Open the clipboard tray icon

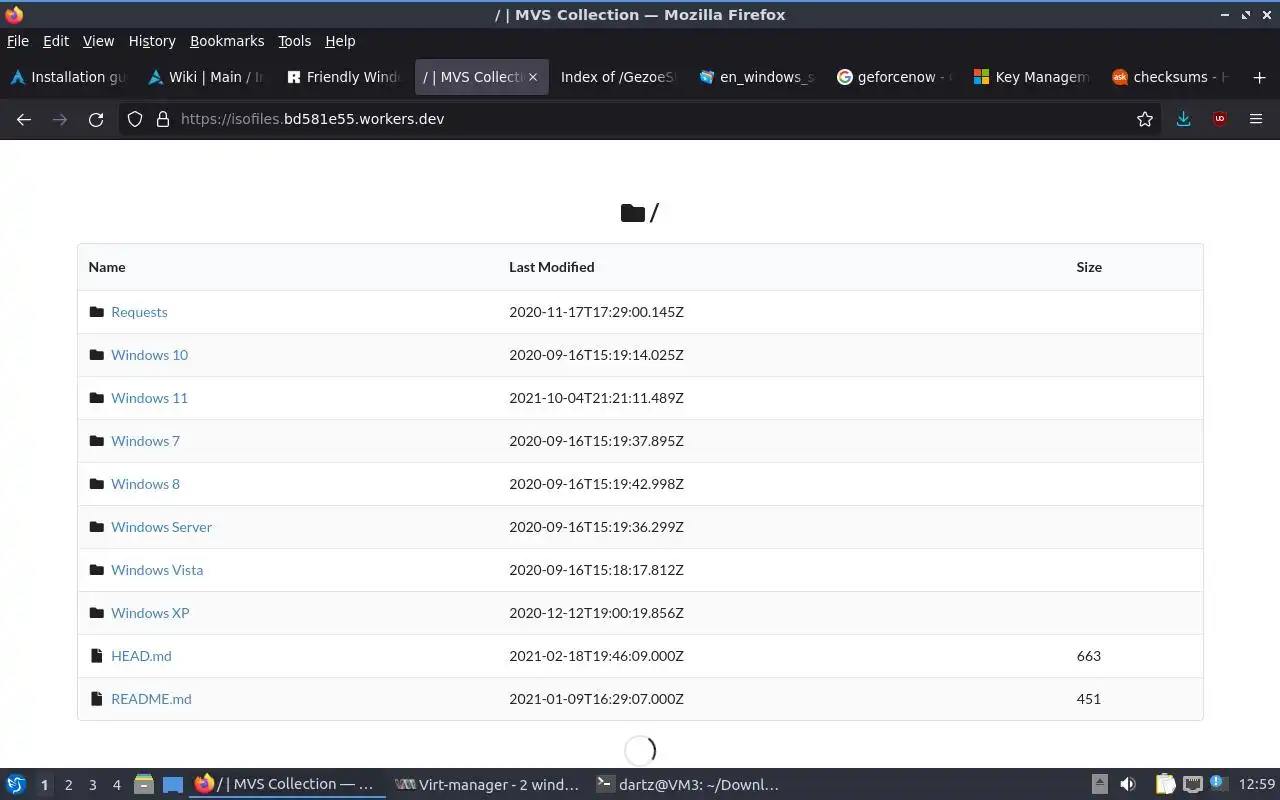pyautogui.click(x=1165, y=784)
